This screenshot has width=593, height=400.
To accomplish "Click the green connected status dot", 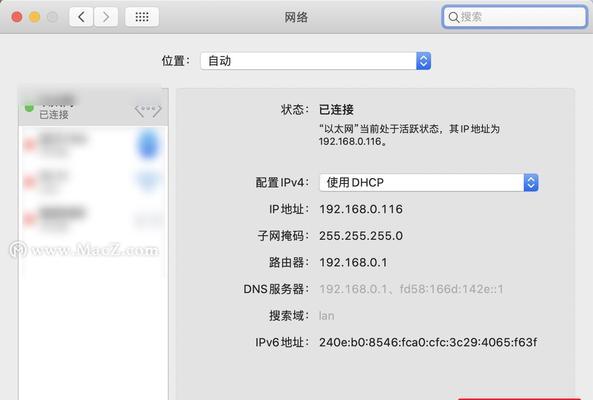I will click(29, 108).
